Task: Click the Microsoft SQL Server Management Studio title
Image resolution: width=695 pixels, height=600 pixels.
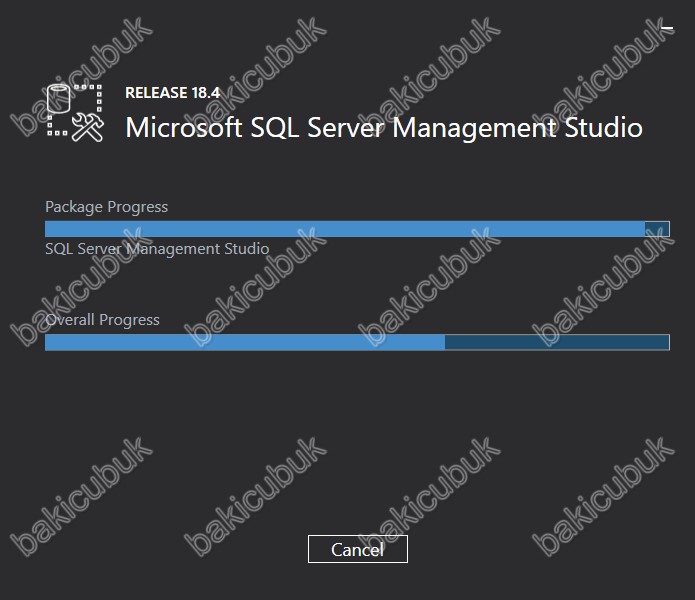Action: click(384, 128)
